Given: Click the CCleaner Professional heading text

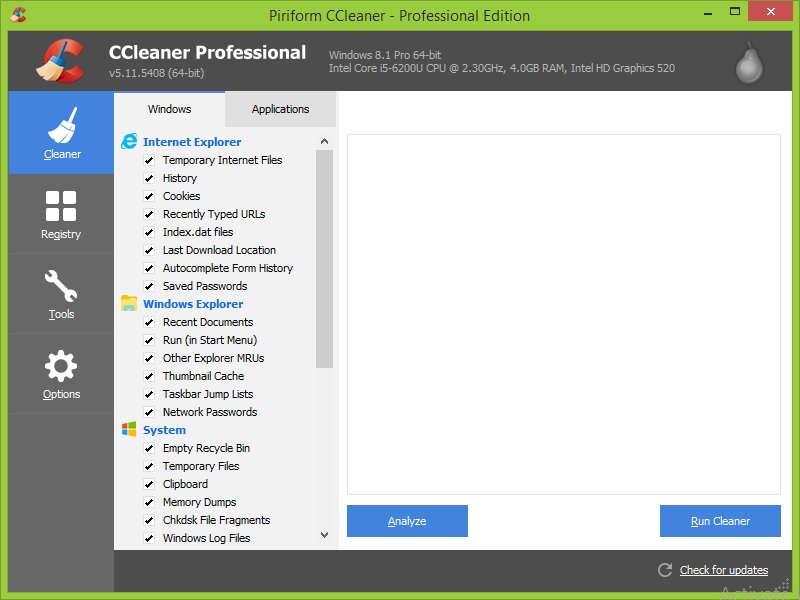Looking at the screenshot, I should 207,52.
